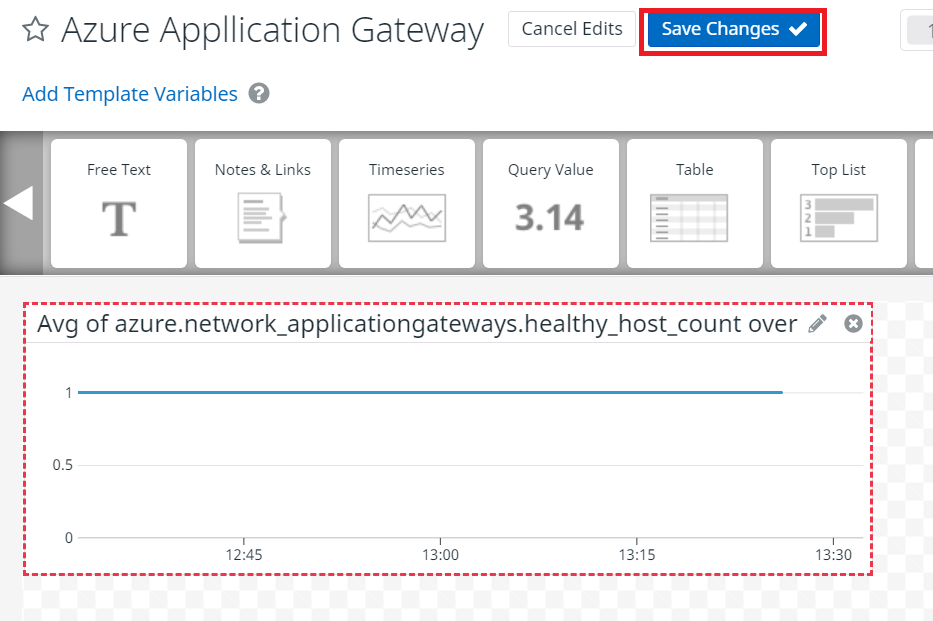Screen dimensions: 933x621
Task: Click the 13:15 time axis label
Action: [x=637, y=555]
